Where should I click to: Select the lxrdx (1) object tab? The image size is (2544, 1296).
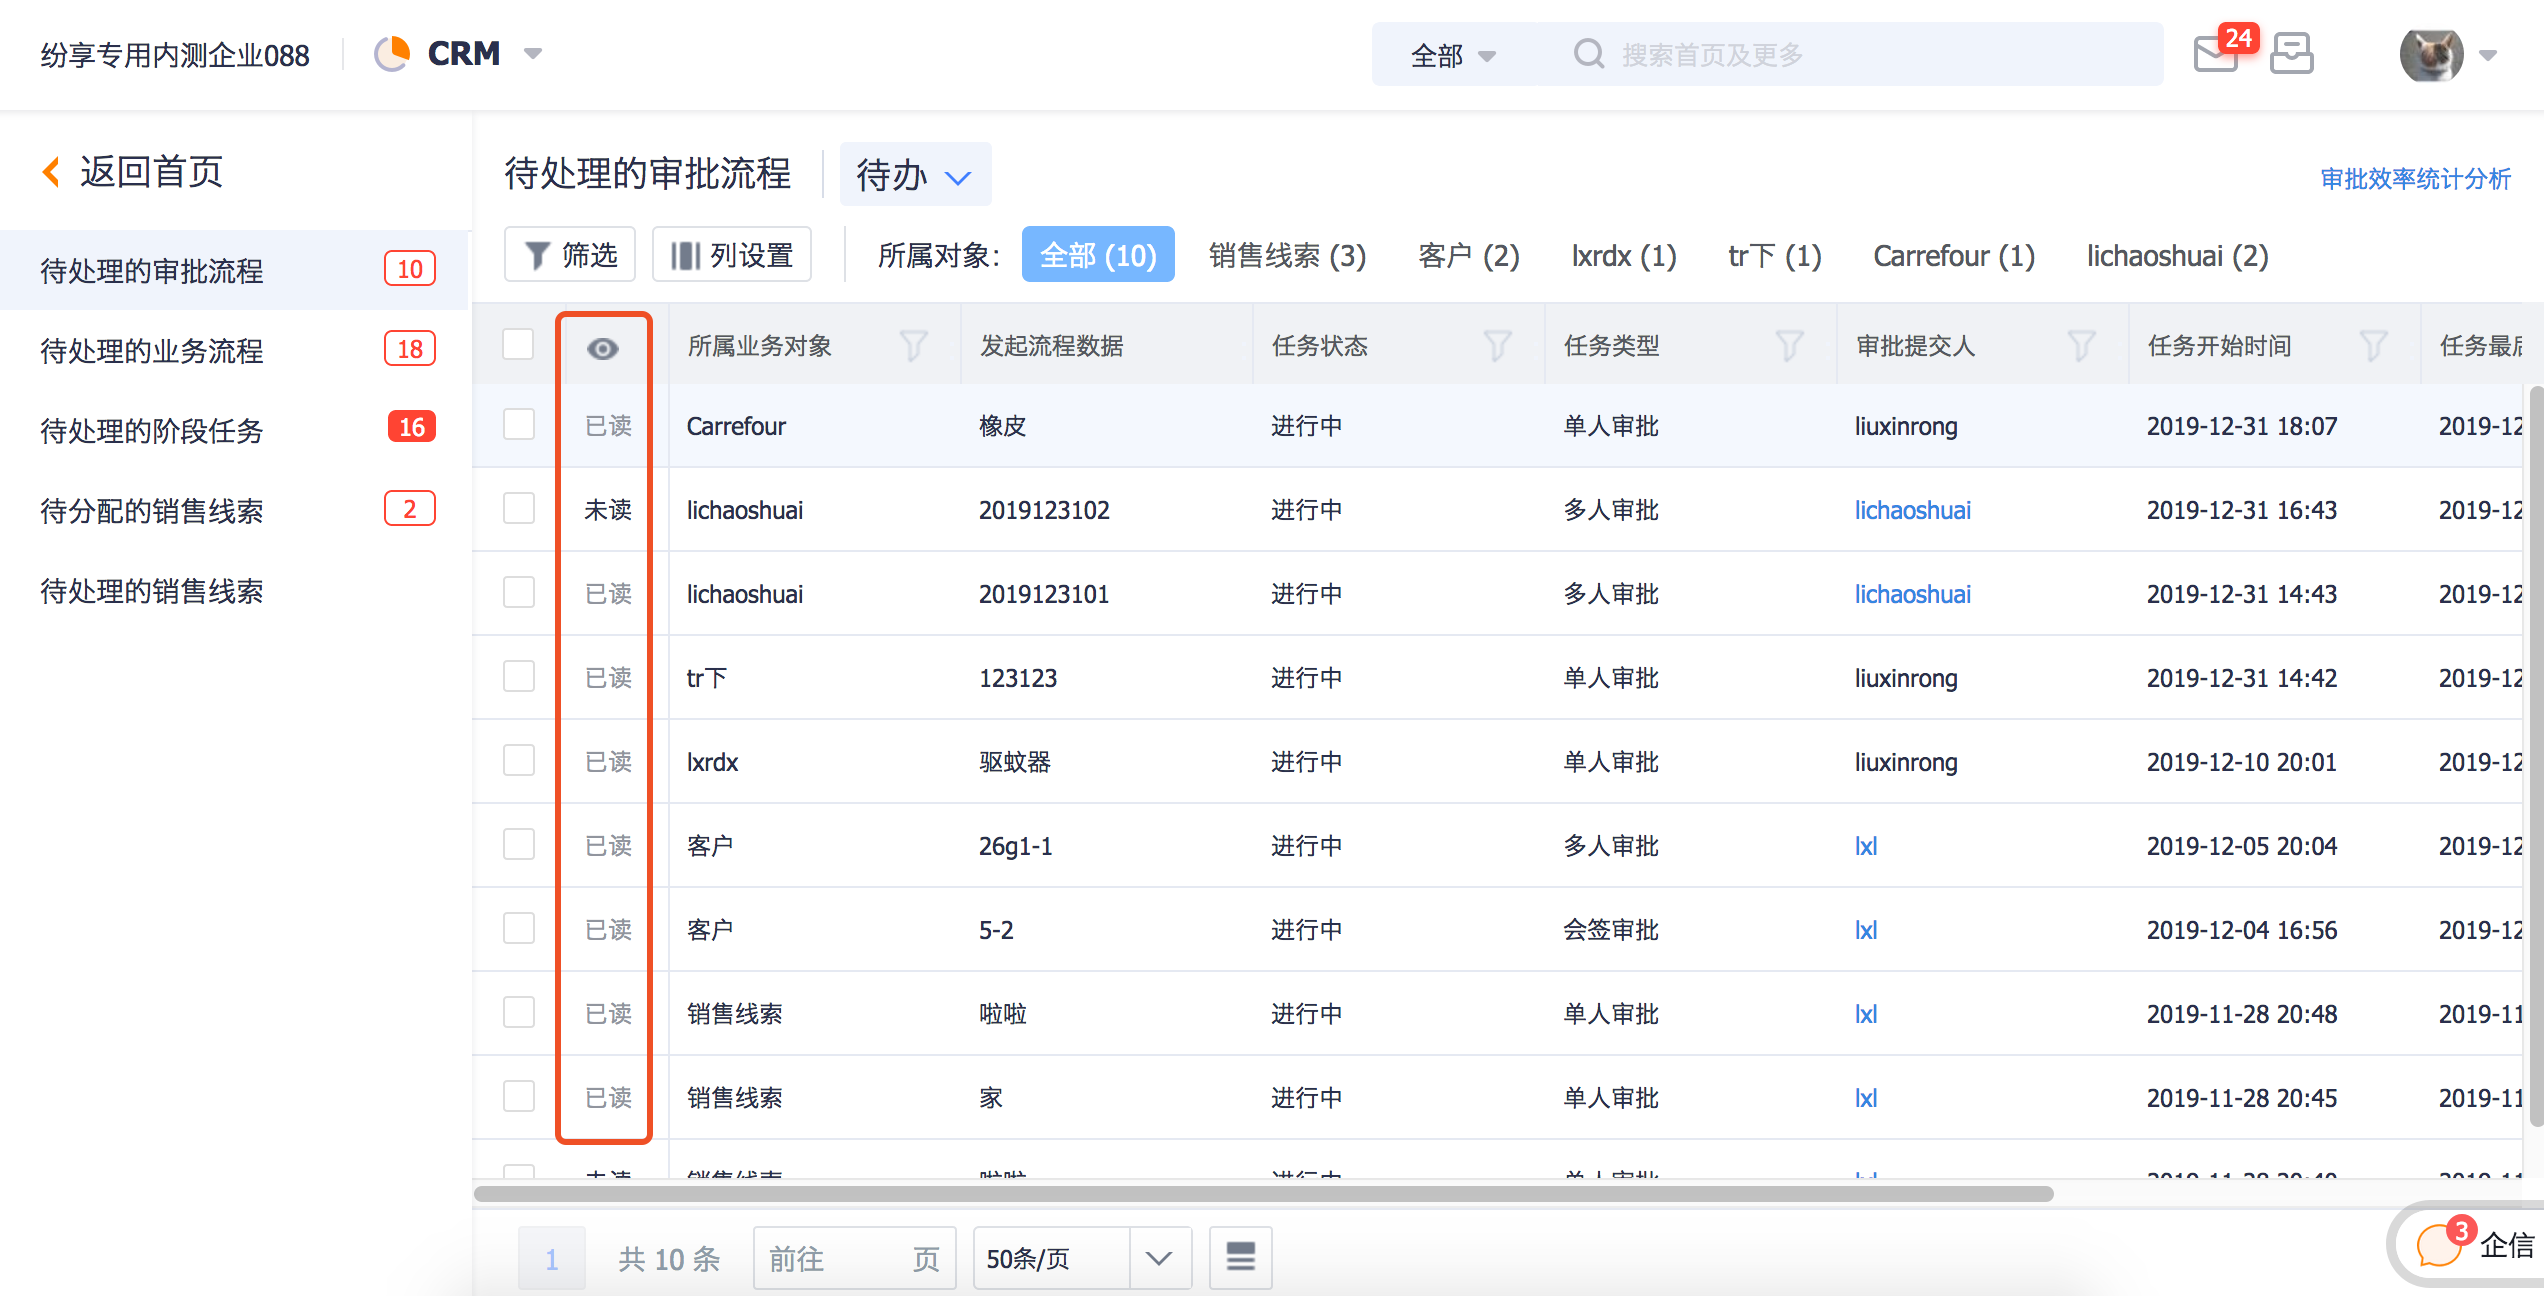tap(1624, 256)
